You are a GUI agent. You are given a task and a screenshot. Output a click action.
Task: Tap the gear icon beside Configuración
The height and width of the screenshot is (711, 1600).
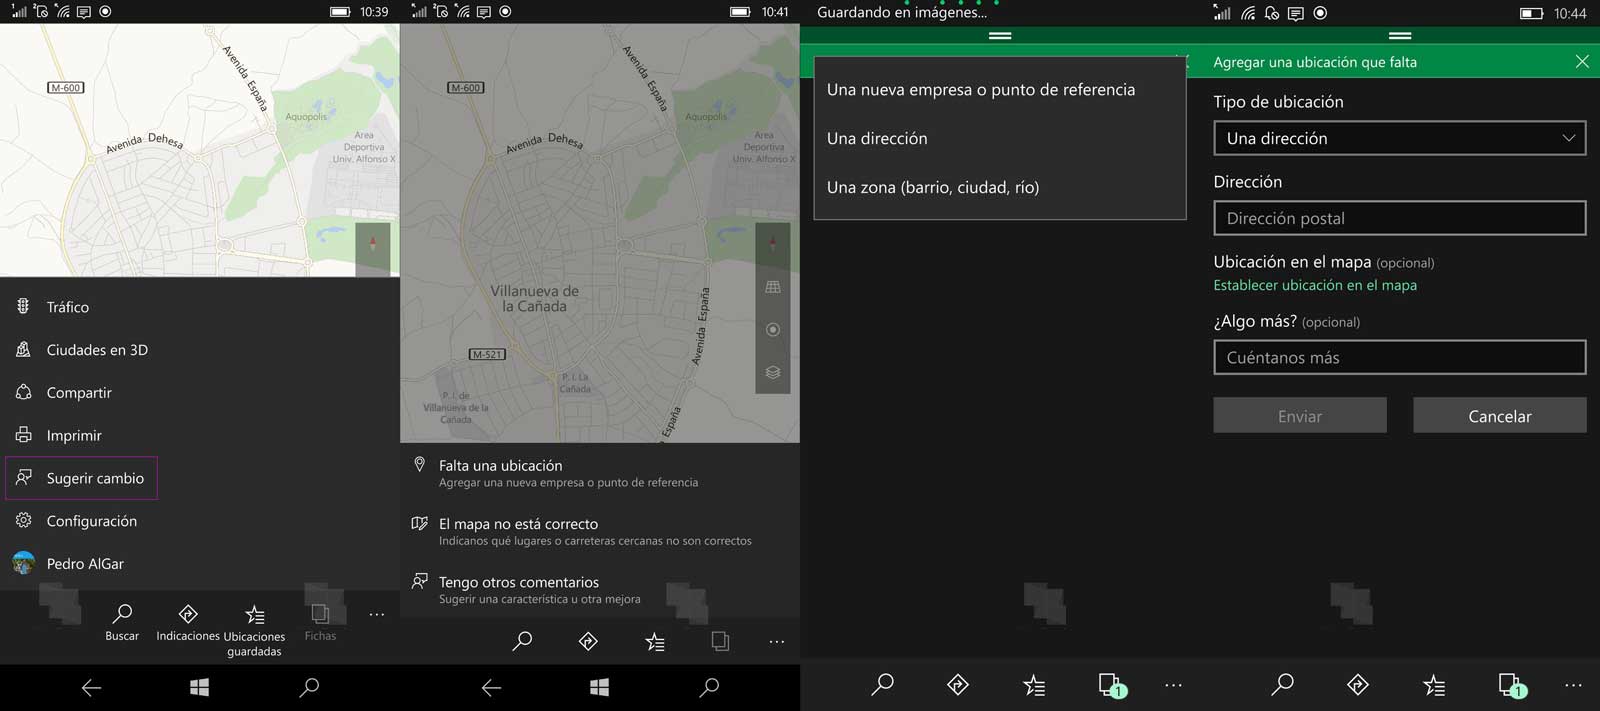(23, 520)
